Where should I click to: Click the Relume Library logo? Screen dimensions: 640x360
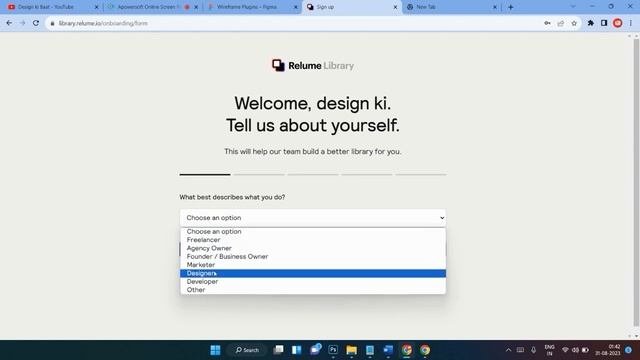313,65
